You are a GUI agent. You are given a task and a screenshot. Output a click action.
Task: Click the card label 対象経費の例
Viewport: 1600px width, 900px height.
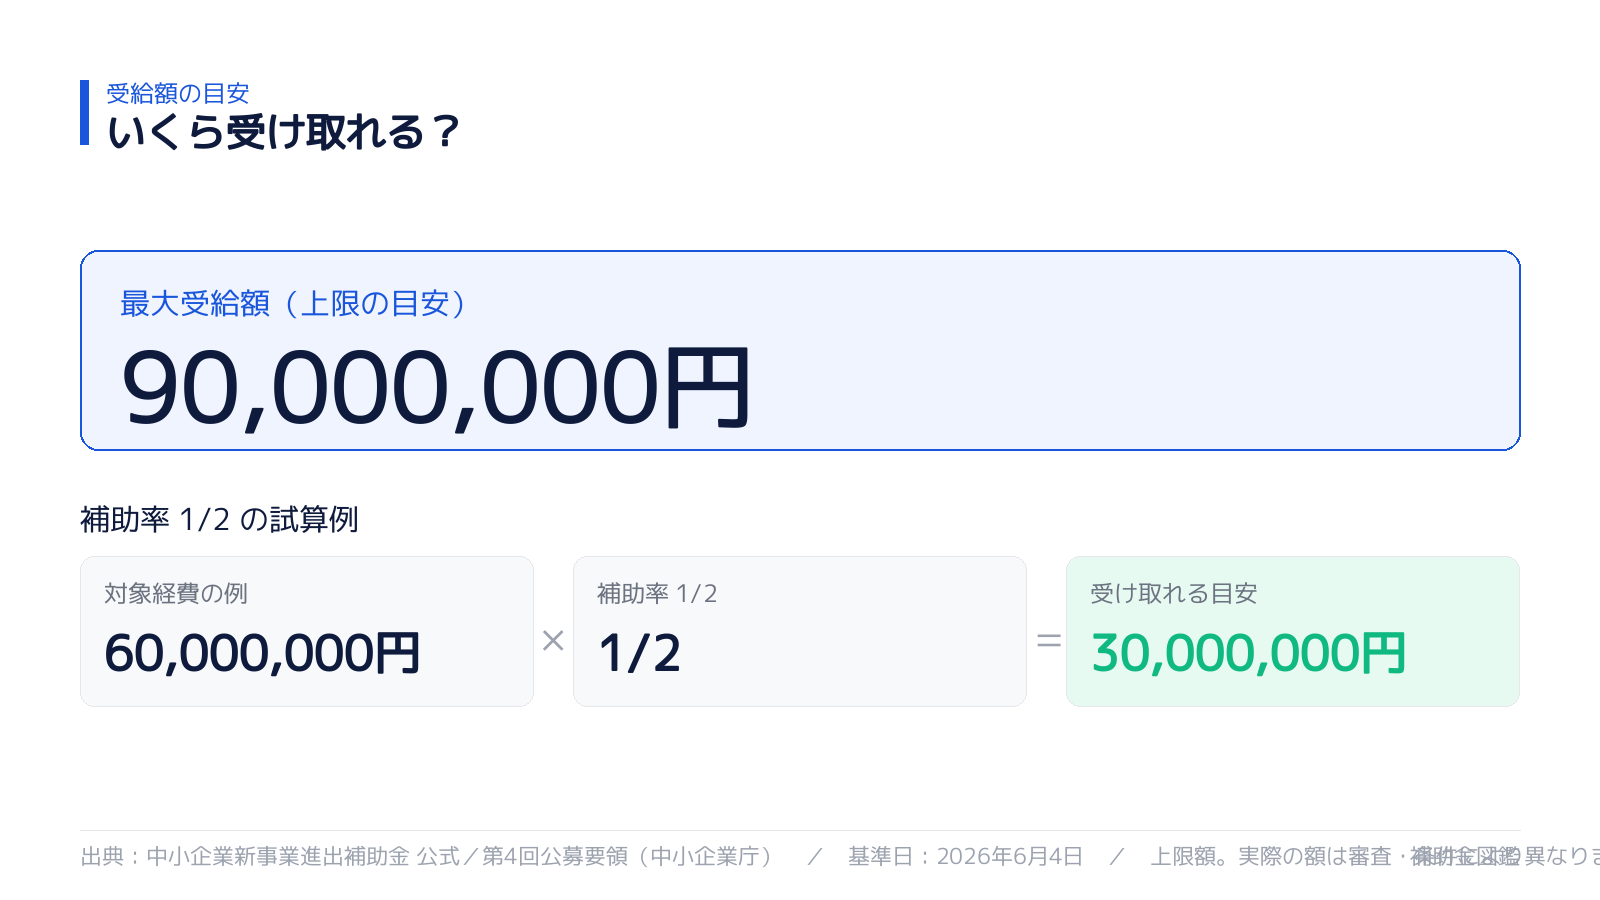pos(176,593)
